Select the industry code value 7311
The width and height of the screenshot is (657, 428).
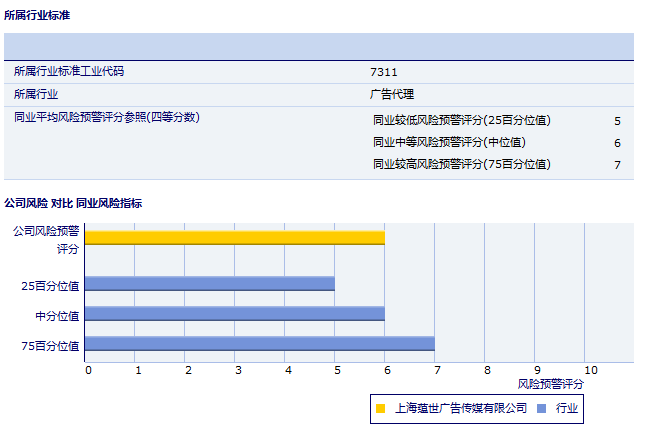pyautogui.click(x=384, y=72)
